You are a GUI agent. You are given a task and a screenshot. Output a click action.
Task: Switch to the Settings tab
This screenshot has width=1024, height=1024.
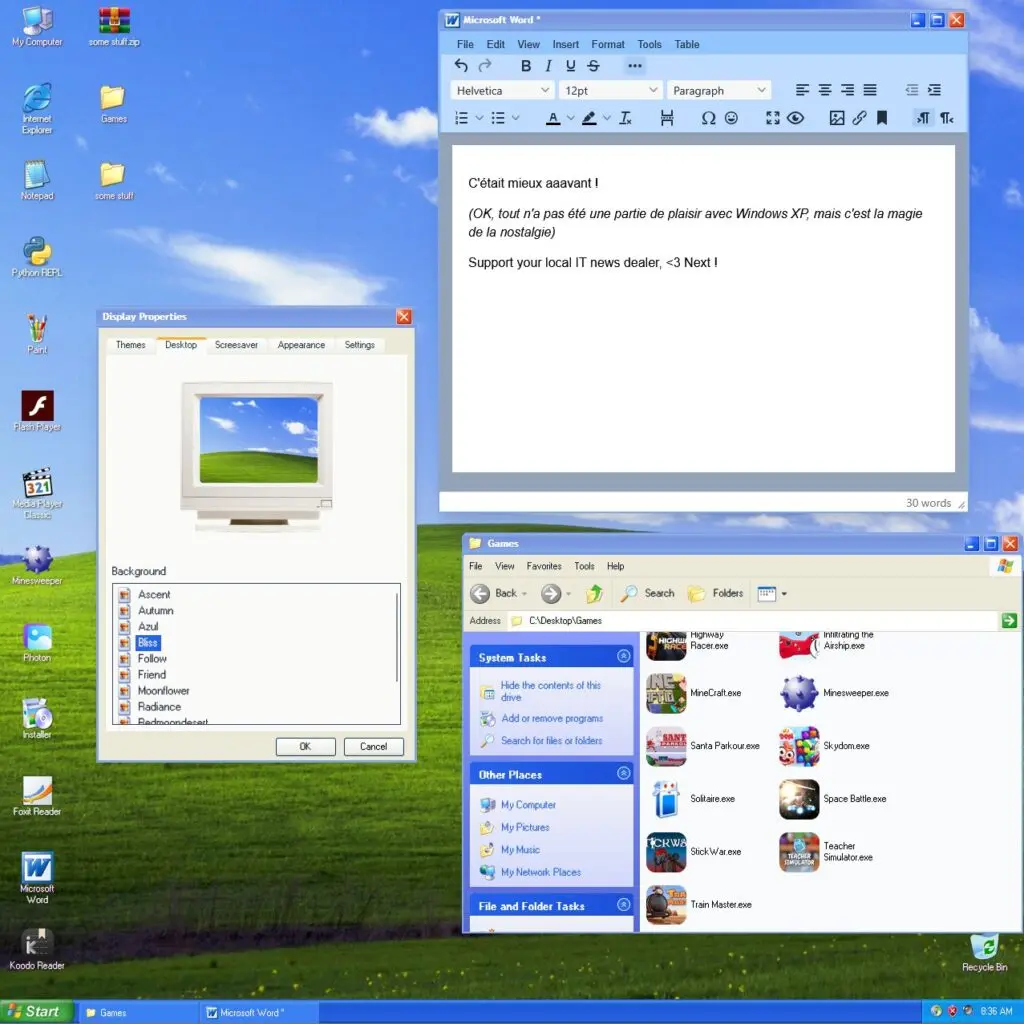[360, 345]
